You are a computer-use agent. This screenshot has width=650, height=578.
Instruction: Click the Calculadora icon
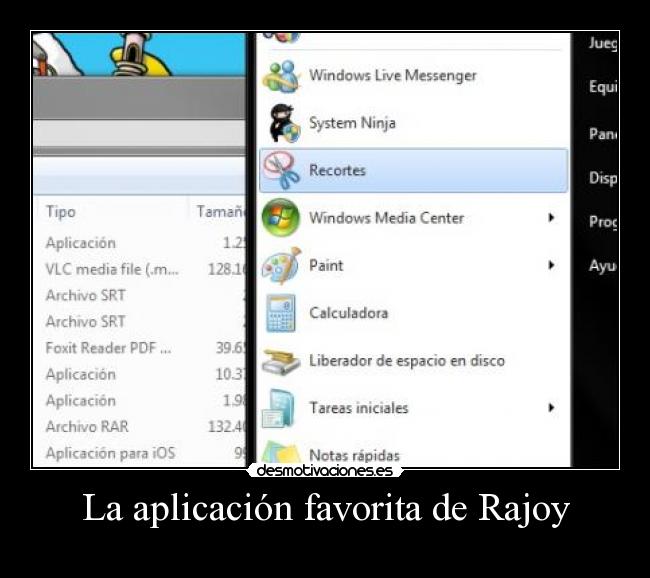(281, 313)
